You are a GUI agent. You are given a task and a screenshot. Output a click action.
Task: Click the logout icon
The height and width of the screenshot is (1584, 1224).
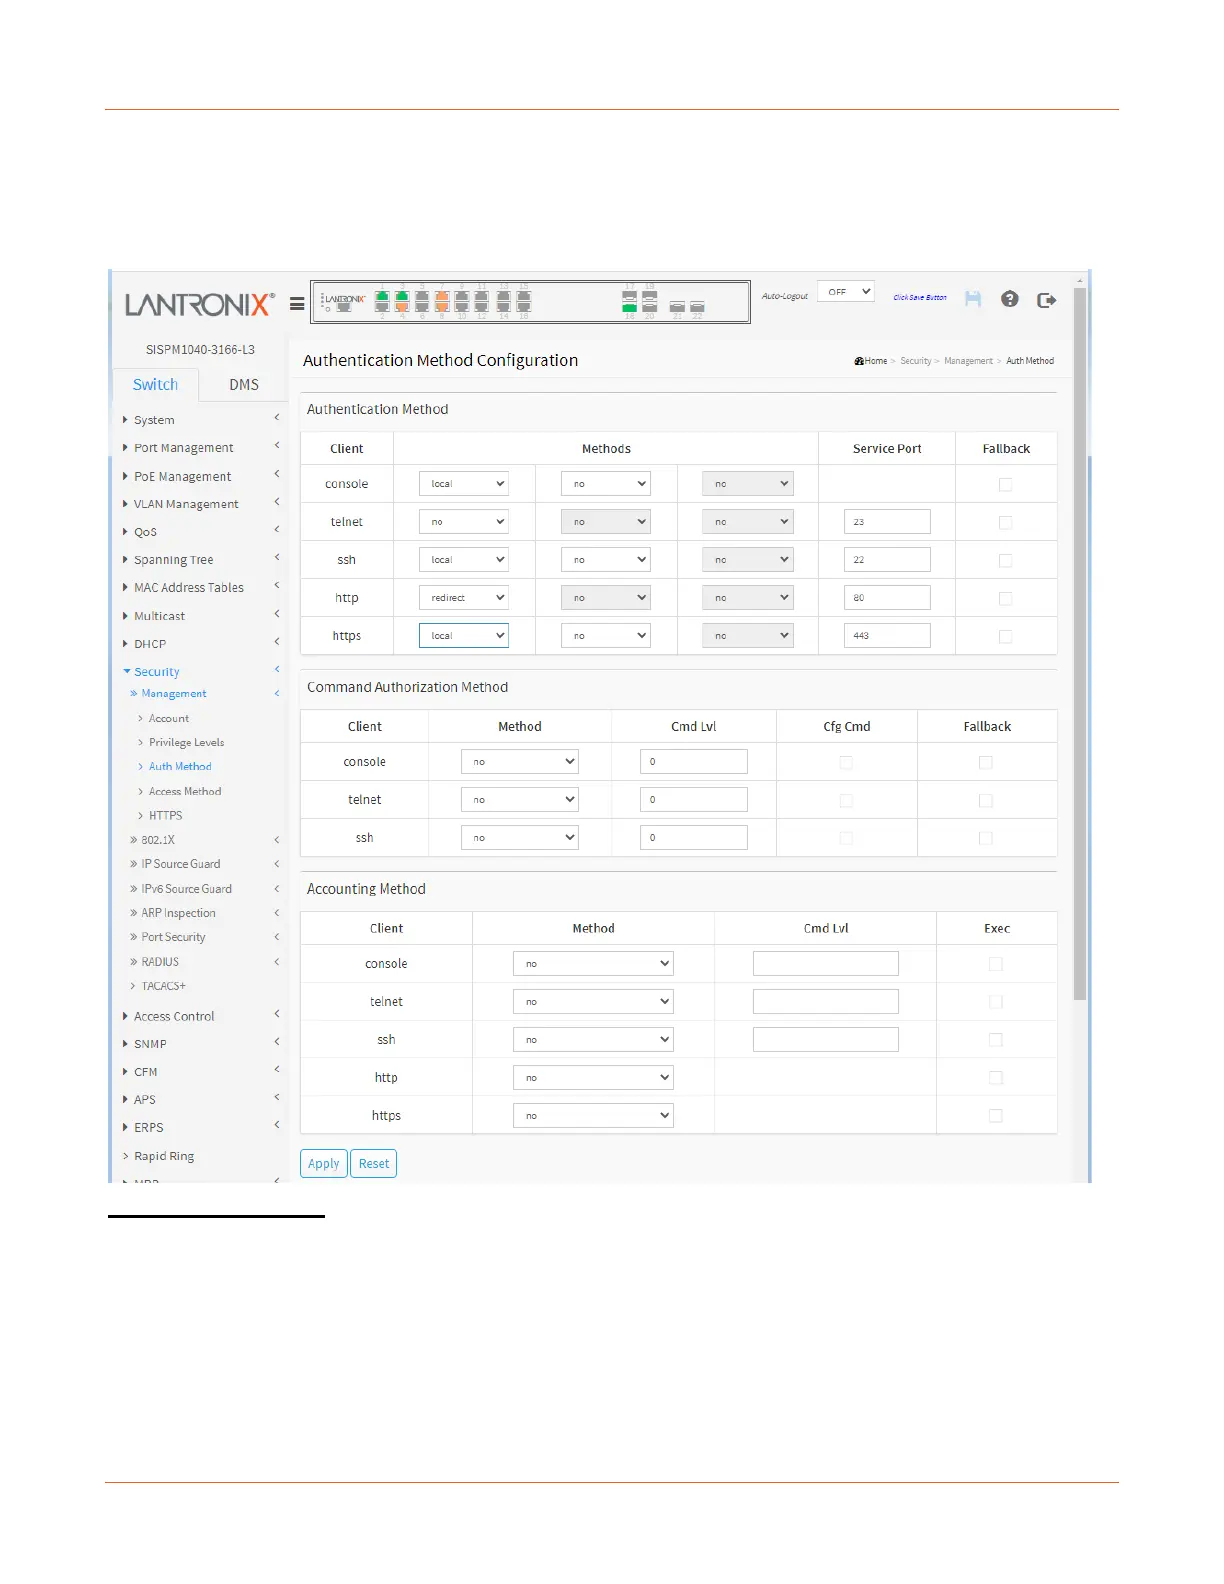click(x=1047, y=300)
